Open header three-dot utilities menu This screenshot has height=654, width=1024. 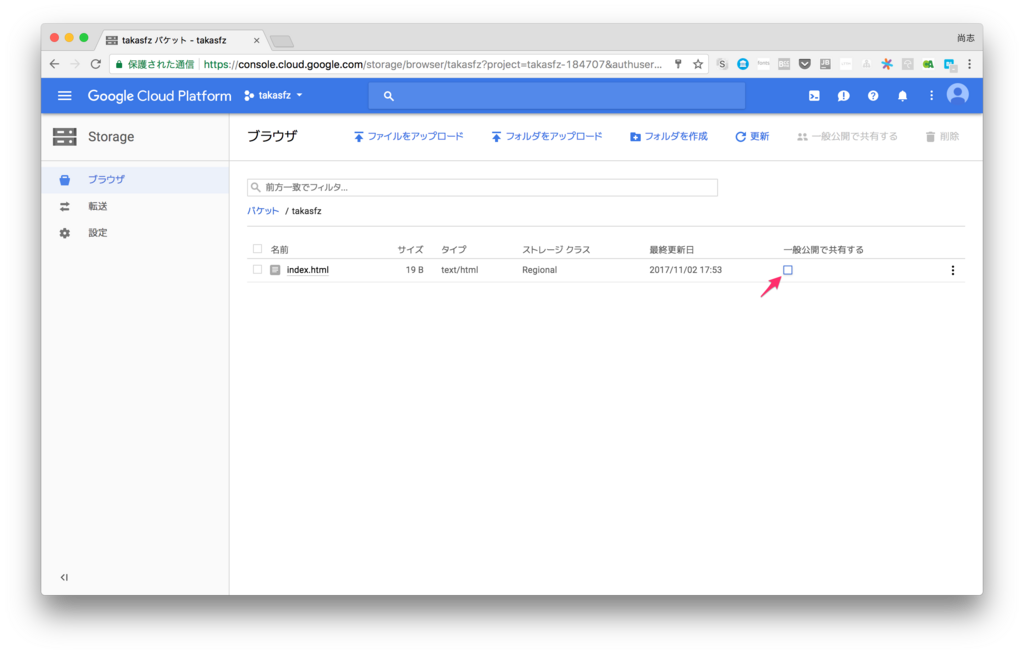coord(931,96)
